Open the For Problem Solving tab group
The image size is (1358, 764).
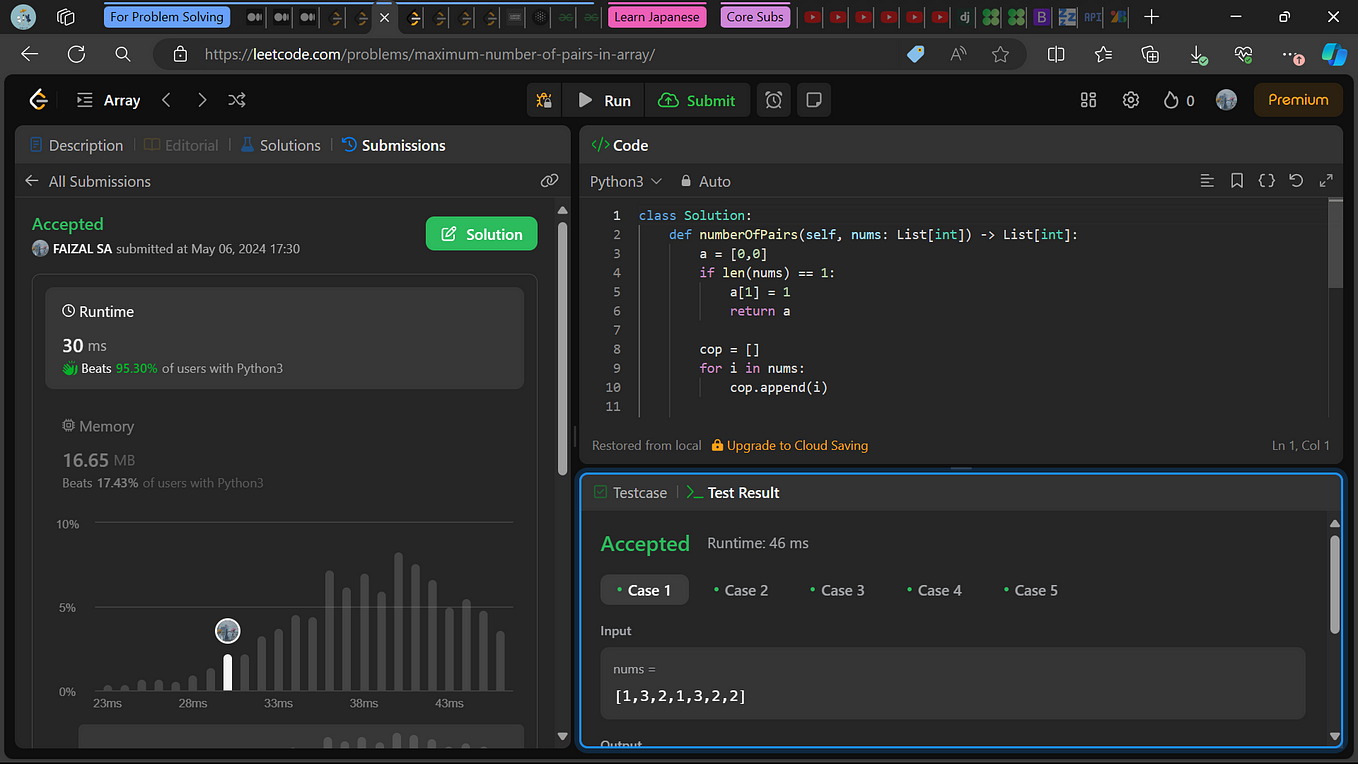[167, 17]
